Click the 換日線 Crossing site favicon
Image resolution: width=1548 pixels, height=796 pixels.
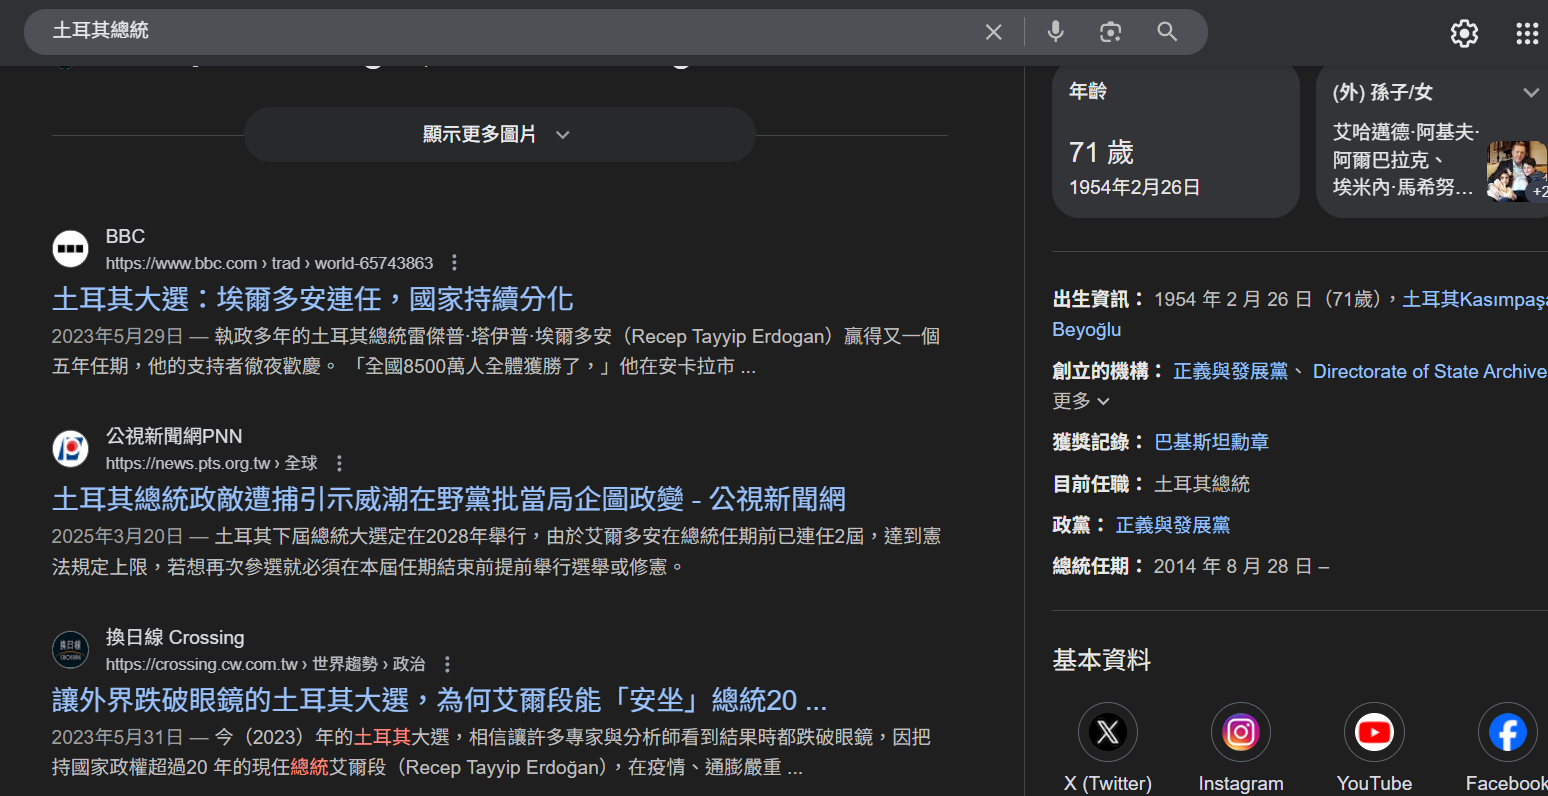point(71,650)
